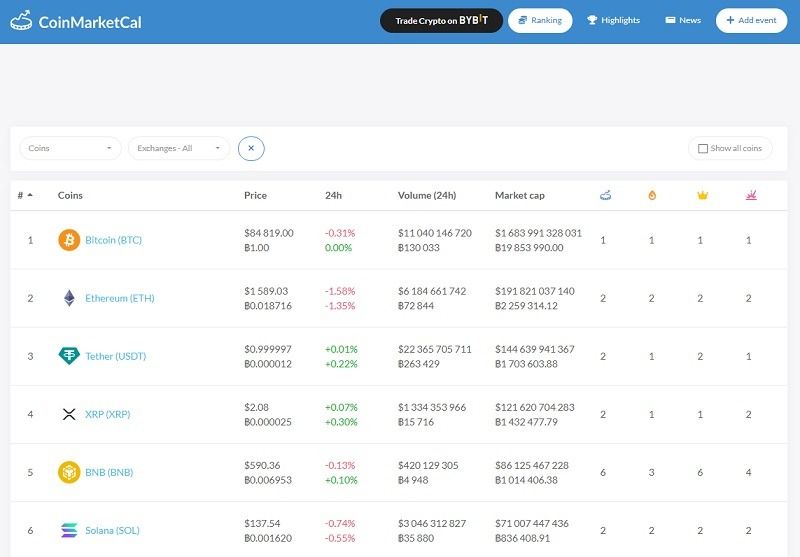Select Solana price $137.54
800x557 pixels.
click(262, 524)
